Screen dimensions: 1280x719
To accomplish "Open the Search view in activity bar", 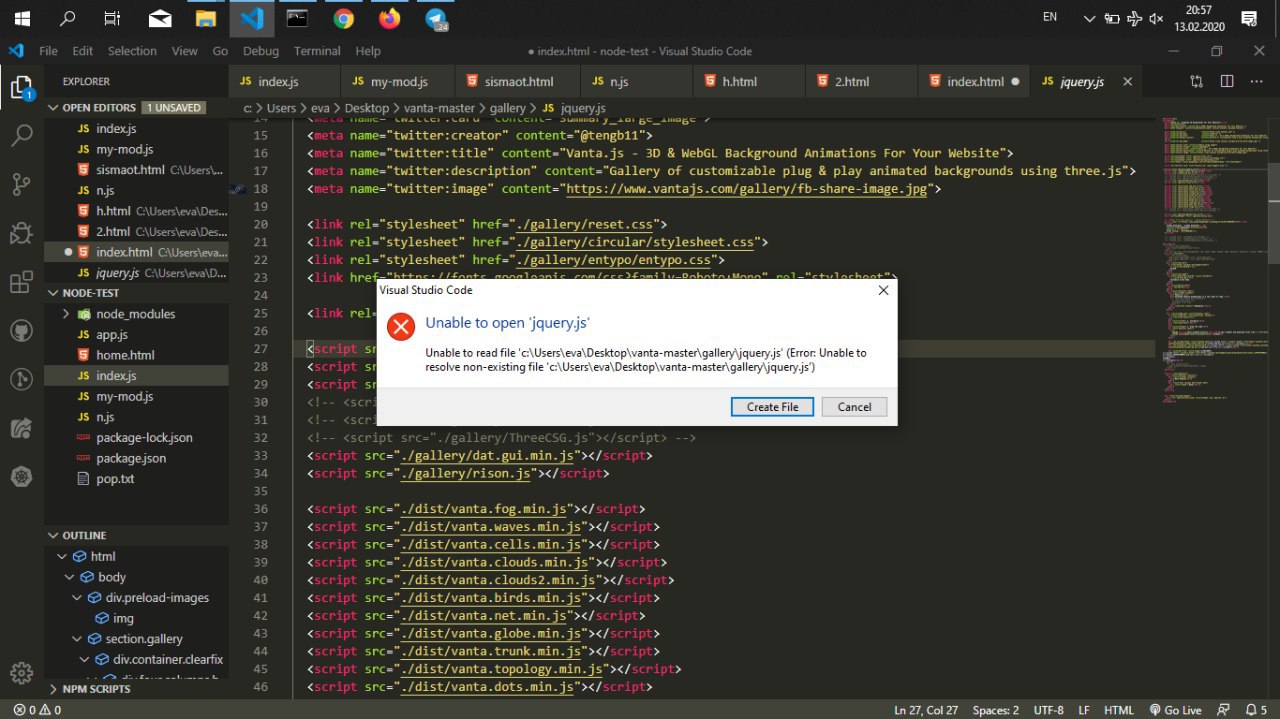I will [x=21, y=135].
